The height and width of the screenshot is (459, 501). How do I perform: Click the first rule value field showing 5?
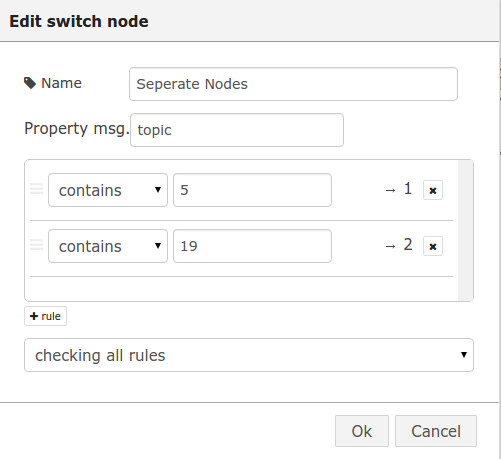point(252,190)
